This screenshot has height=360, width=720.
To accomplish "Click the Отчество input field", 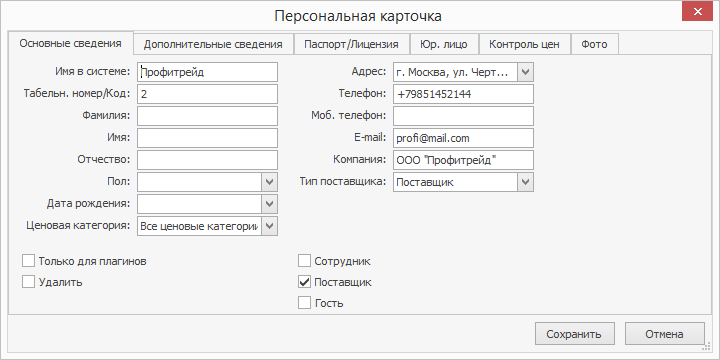I will (x=207, y=160).
